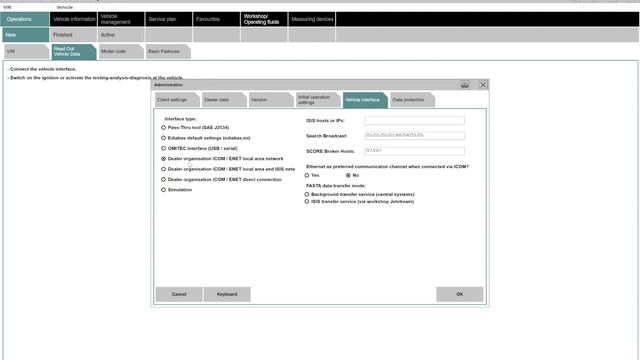Choose the Simulation interface type
Screen dimensions: 640x360
164,190
